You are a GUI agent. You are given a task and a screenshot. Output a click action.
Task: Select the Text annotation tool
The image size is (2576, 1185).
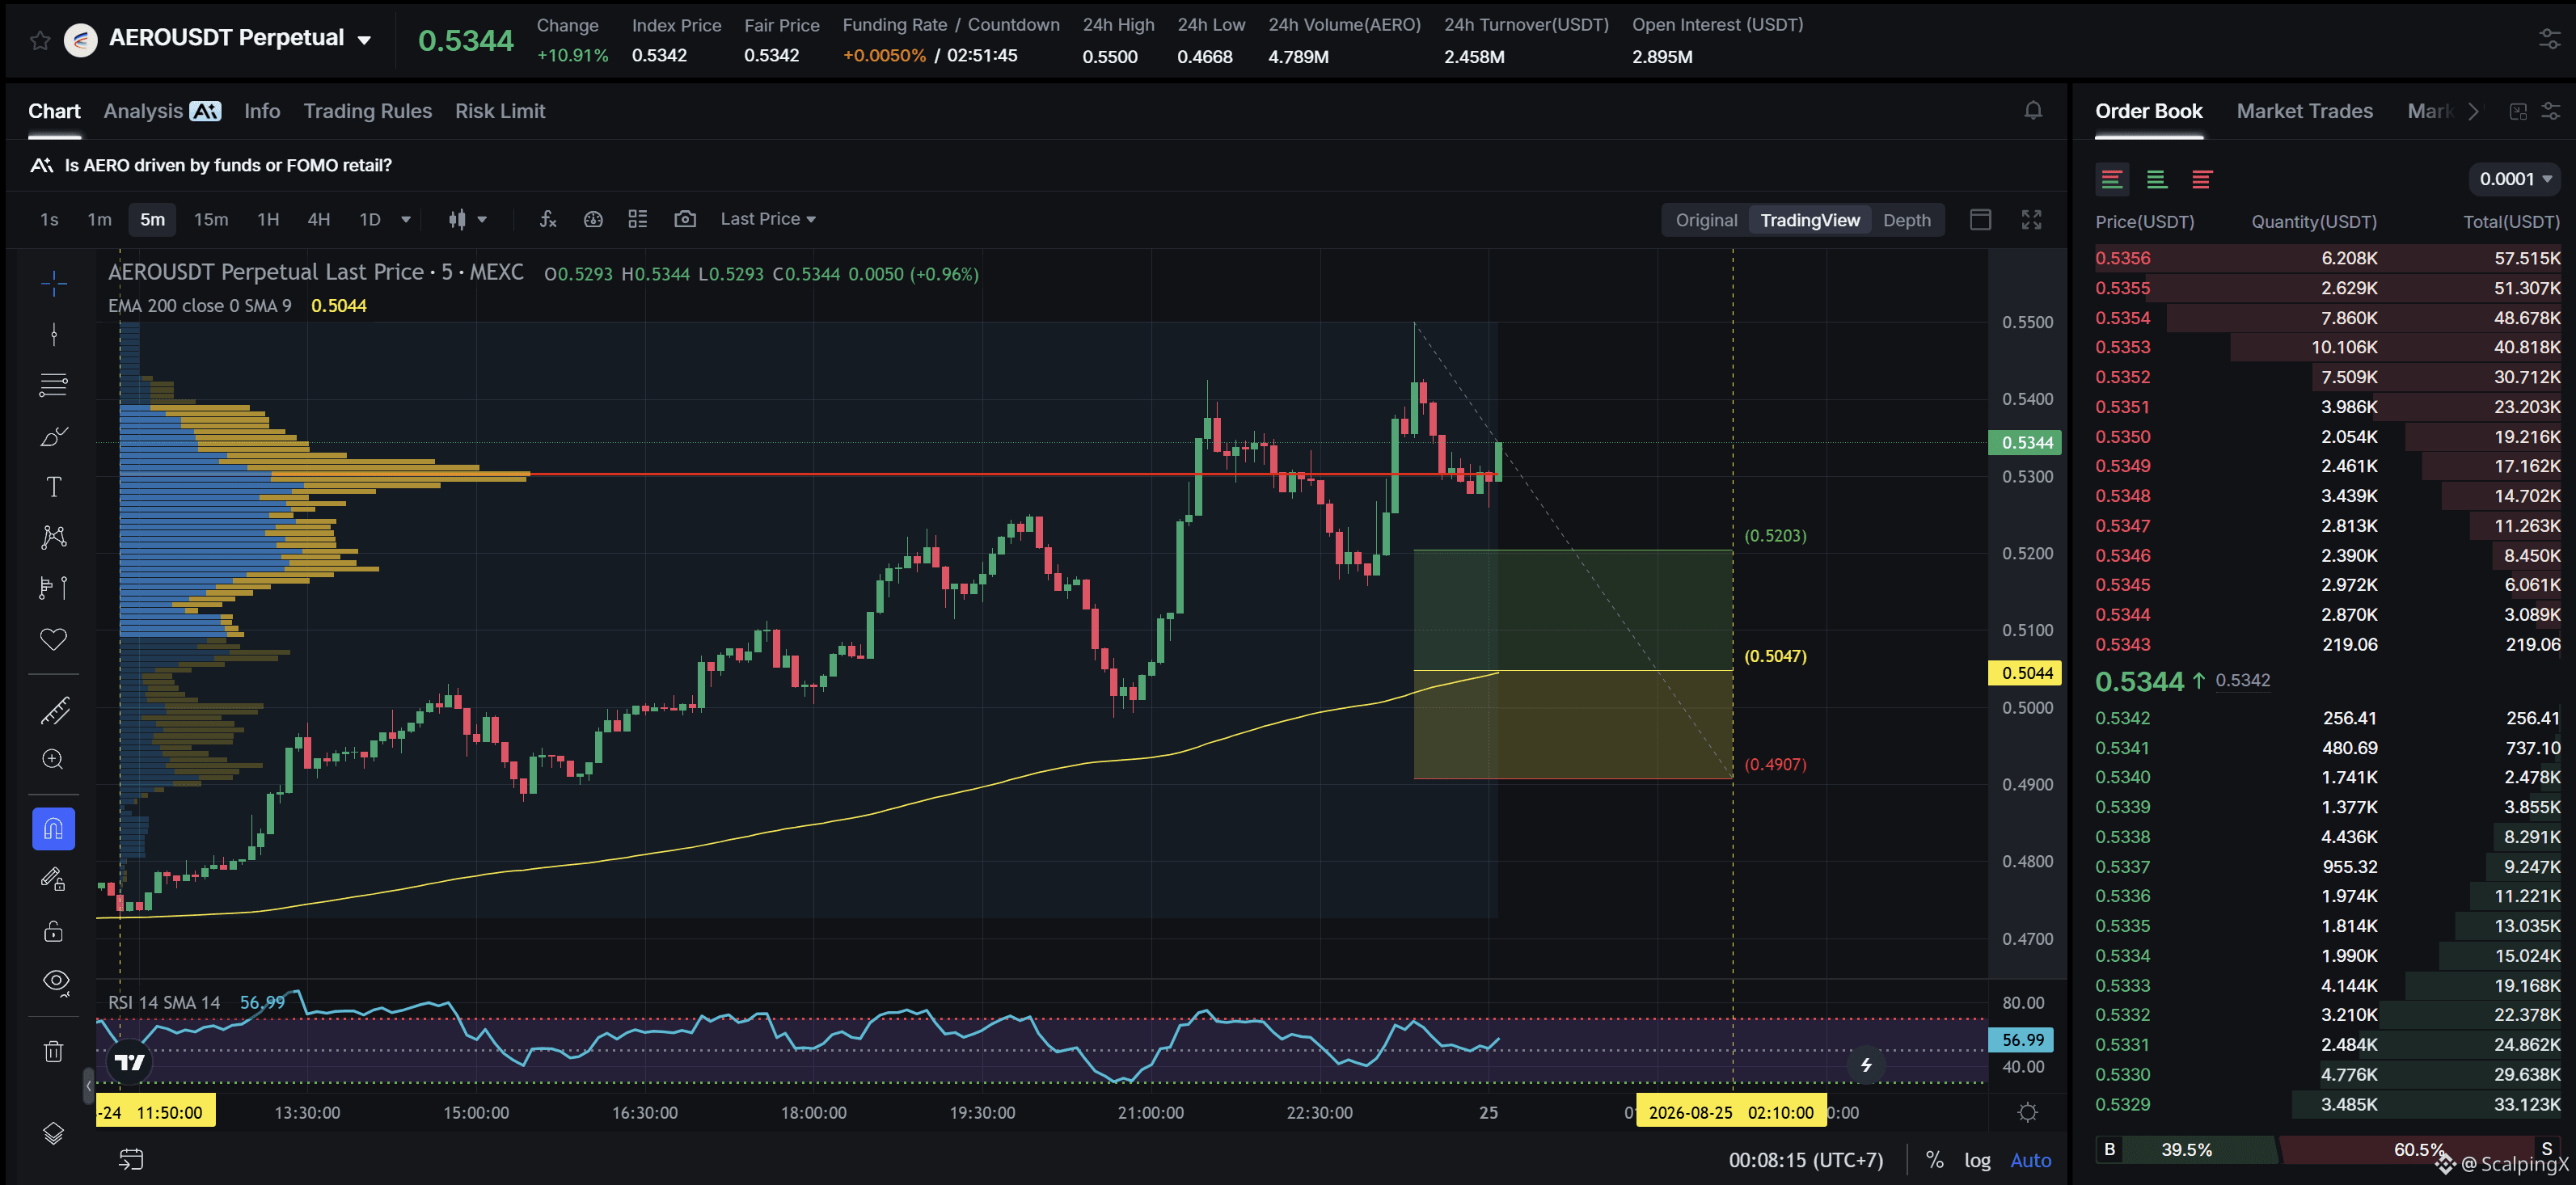54,487
